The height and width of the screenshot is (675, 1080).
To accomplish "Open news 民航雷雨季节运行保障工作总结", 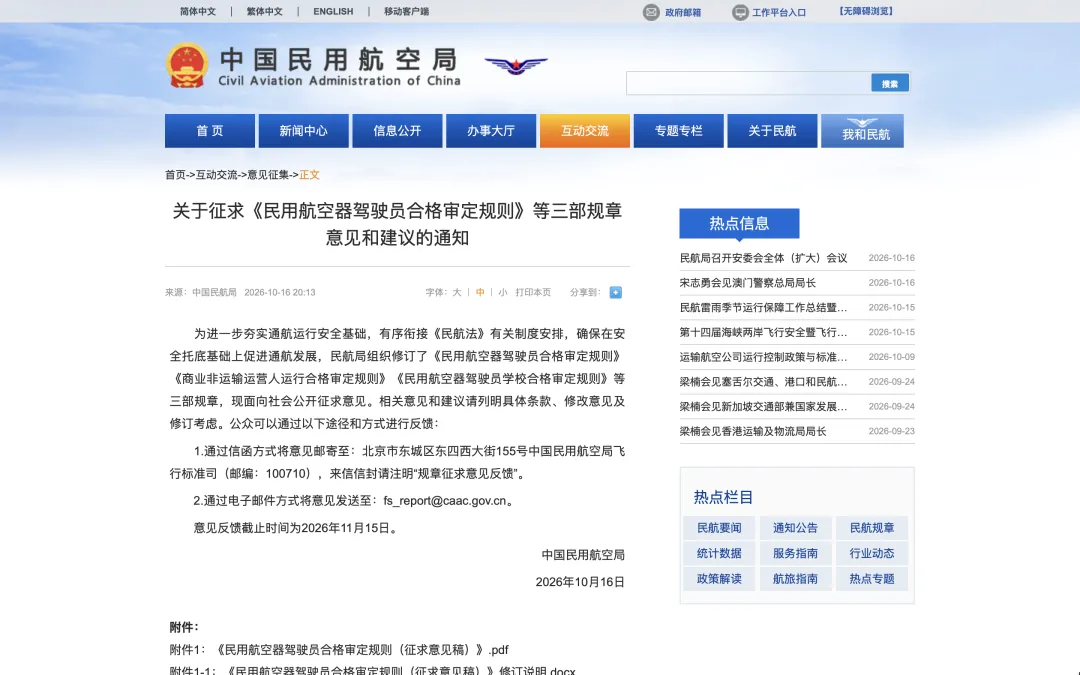I will tap(763, 307).
